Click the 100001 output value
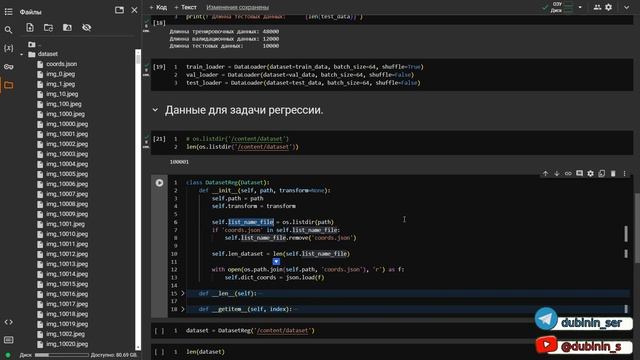The image size is (640, 360). pos(179,162)
